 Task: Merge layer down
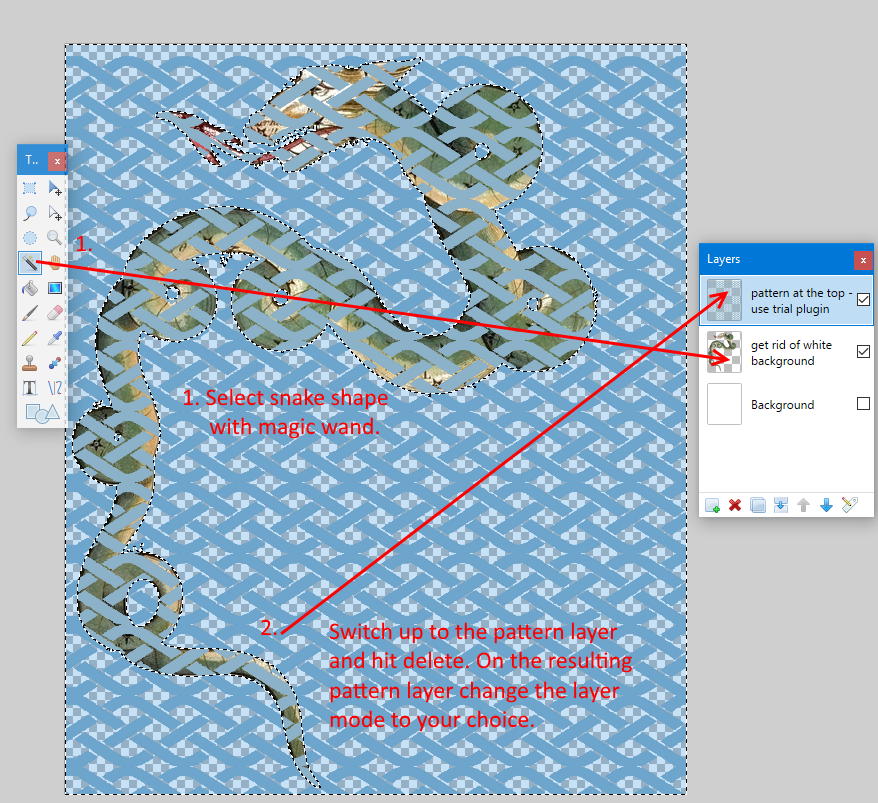pos(781,505)
